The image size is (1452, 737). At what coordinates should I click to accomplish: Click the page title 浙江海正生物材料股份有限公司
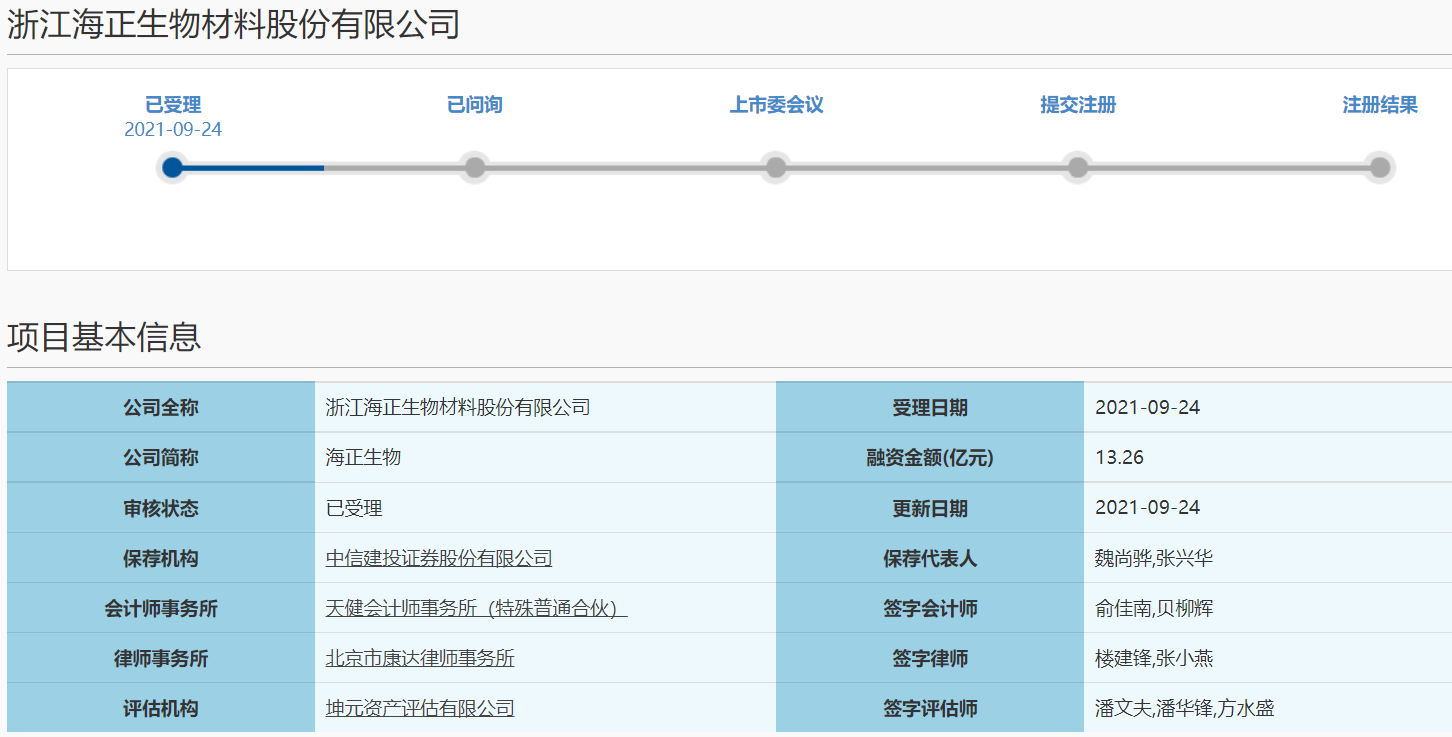[x=234, y=24]
